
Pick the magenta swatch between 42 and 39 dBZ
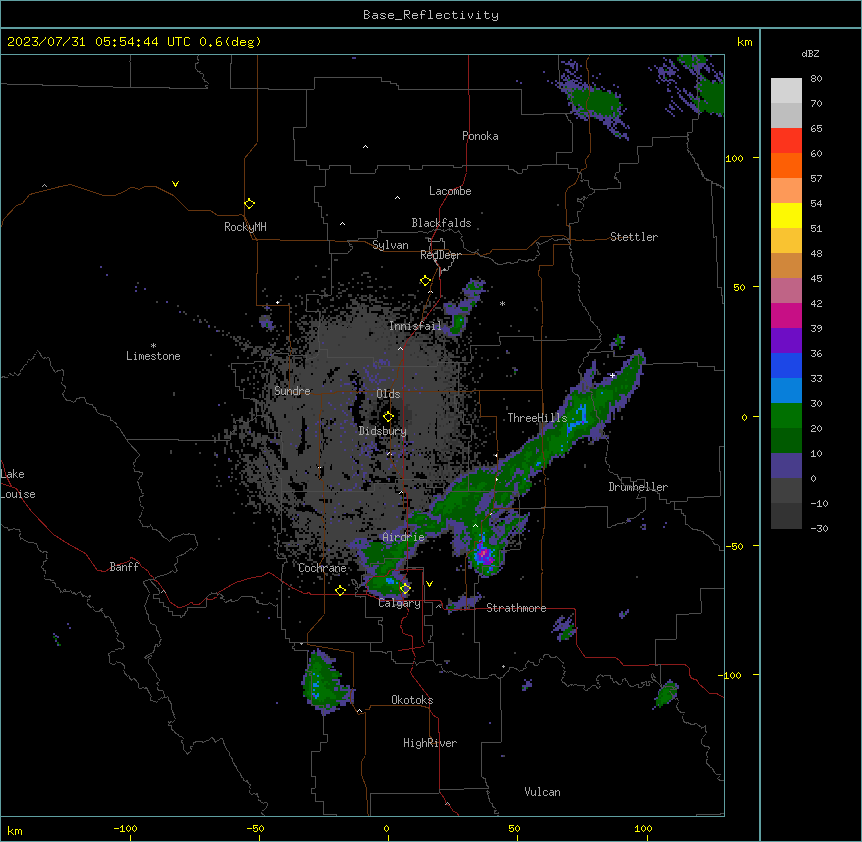pyautogui.click(x=786, y=315)
